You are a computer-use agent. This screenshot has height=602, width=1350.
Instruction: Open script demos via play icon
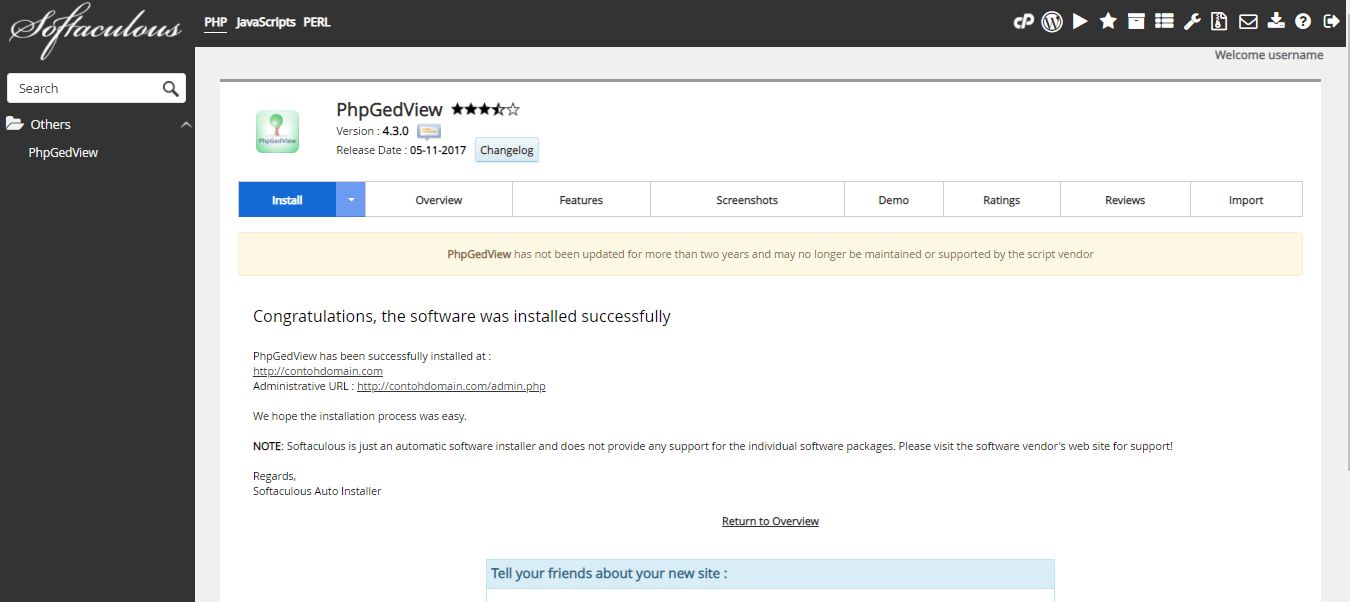1080,21
